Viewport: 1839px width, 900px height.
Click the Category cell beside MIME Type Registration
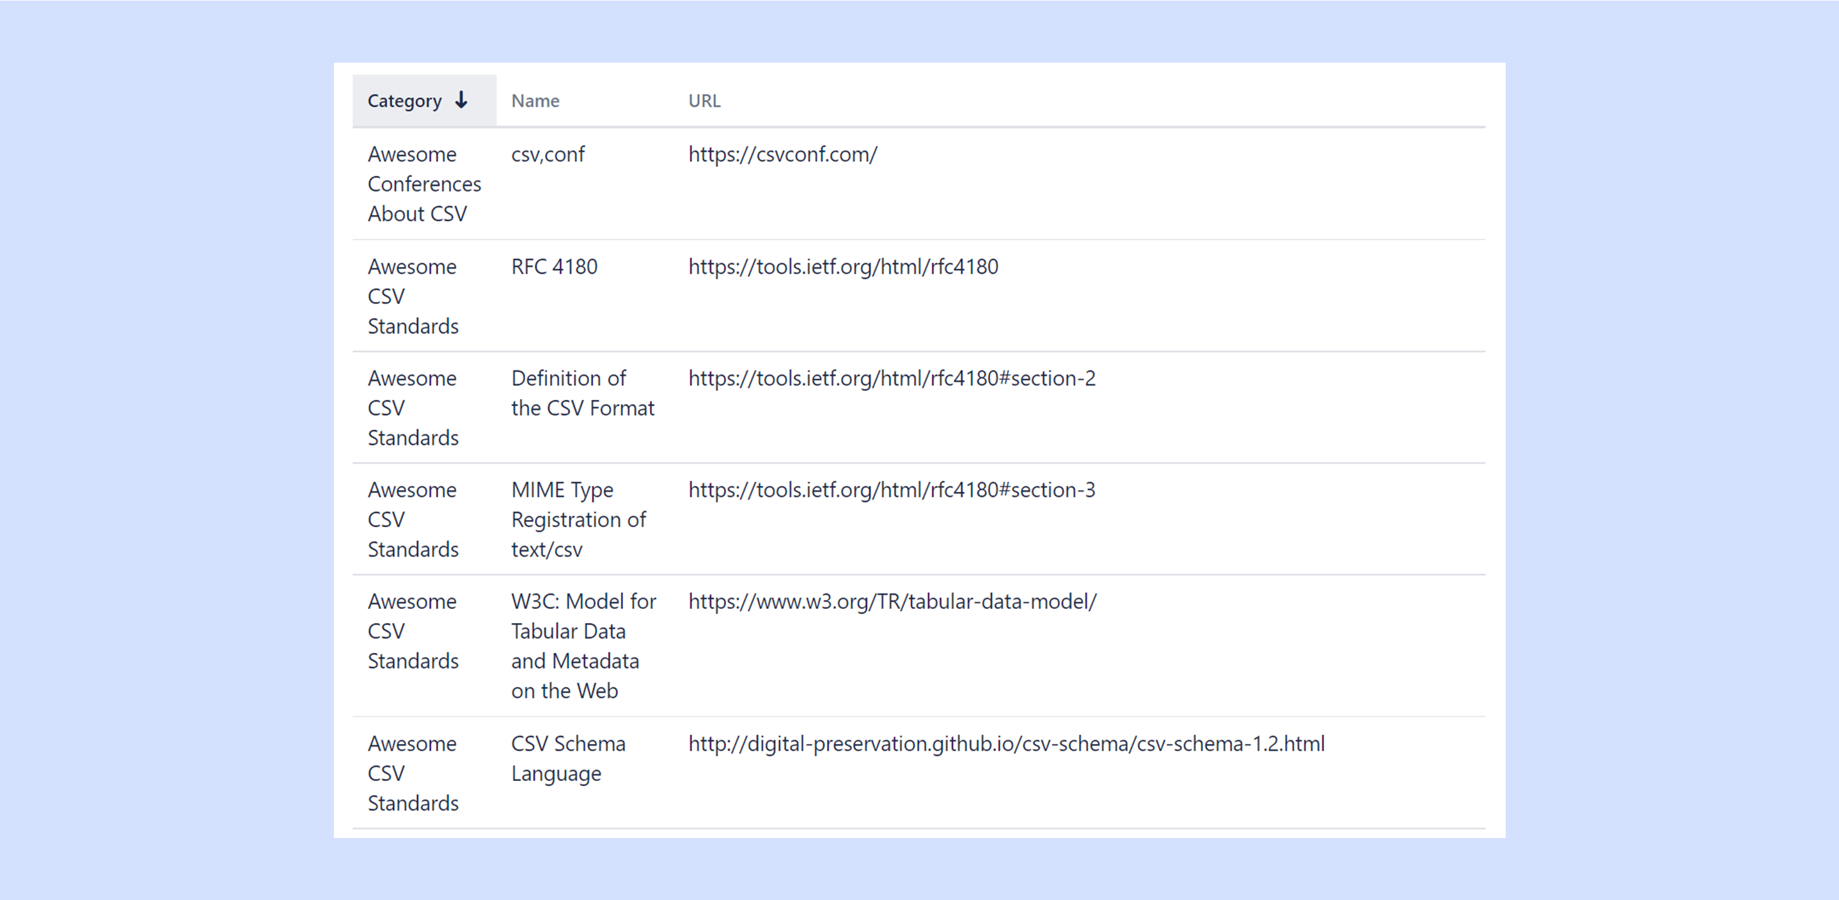[x=413, y=519]
